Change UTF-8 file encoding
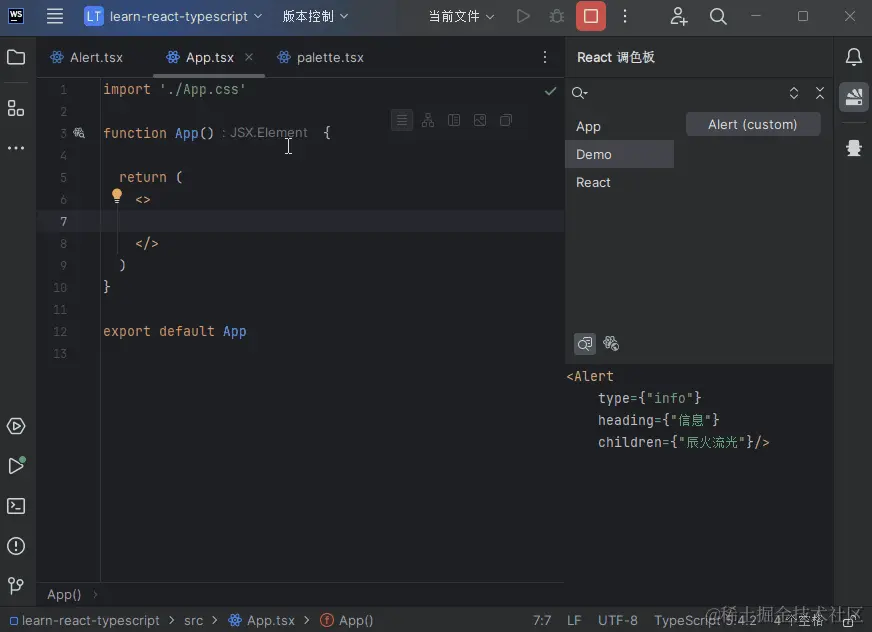The image size is (872, 632). [x=617, y=620]
